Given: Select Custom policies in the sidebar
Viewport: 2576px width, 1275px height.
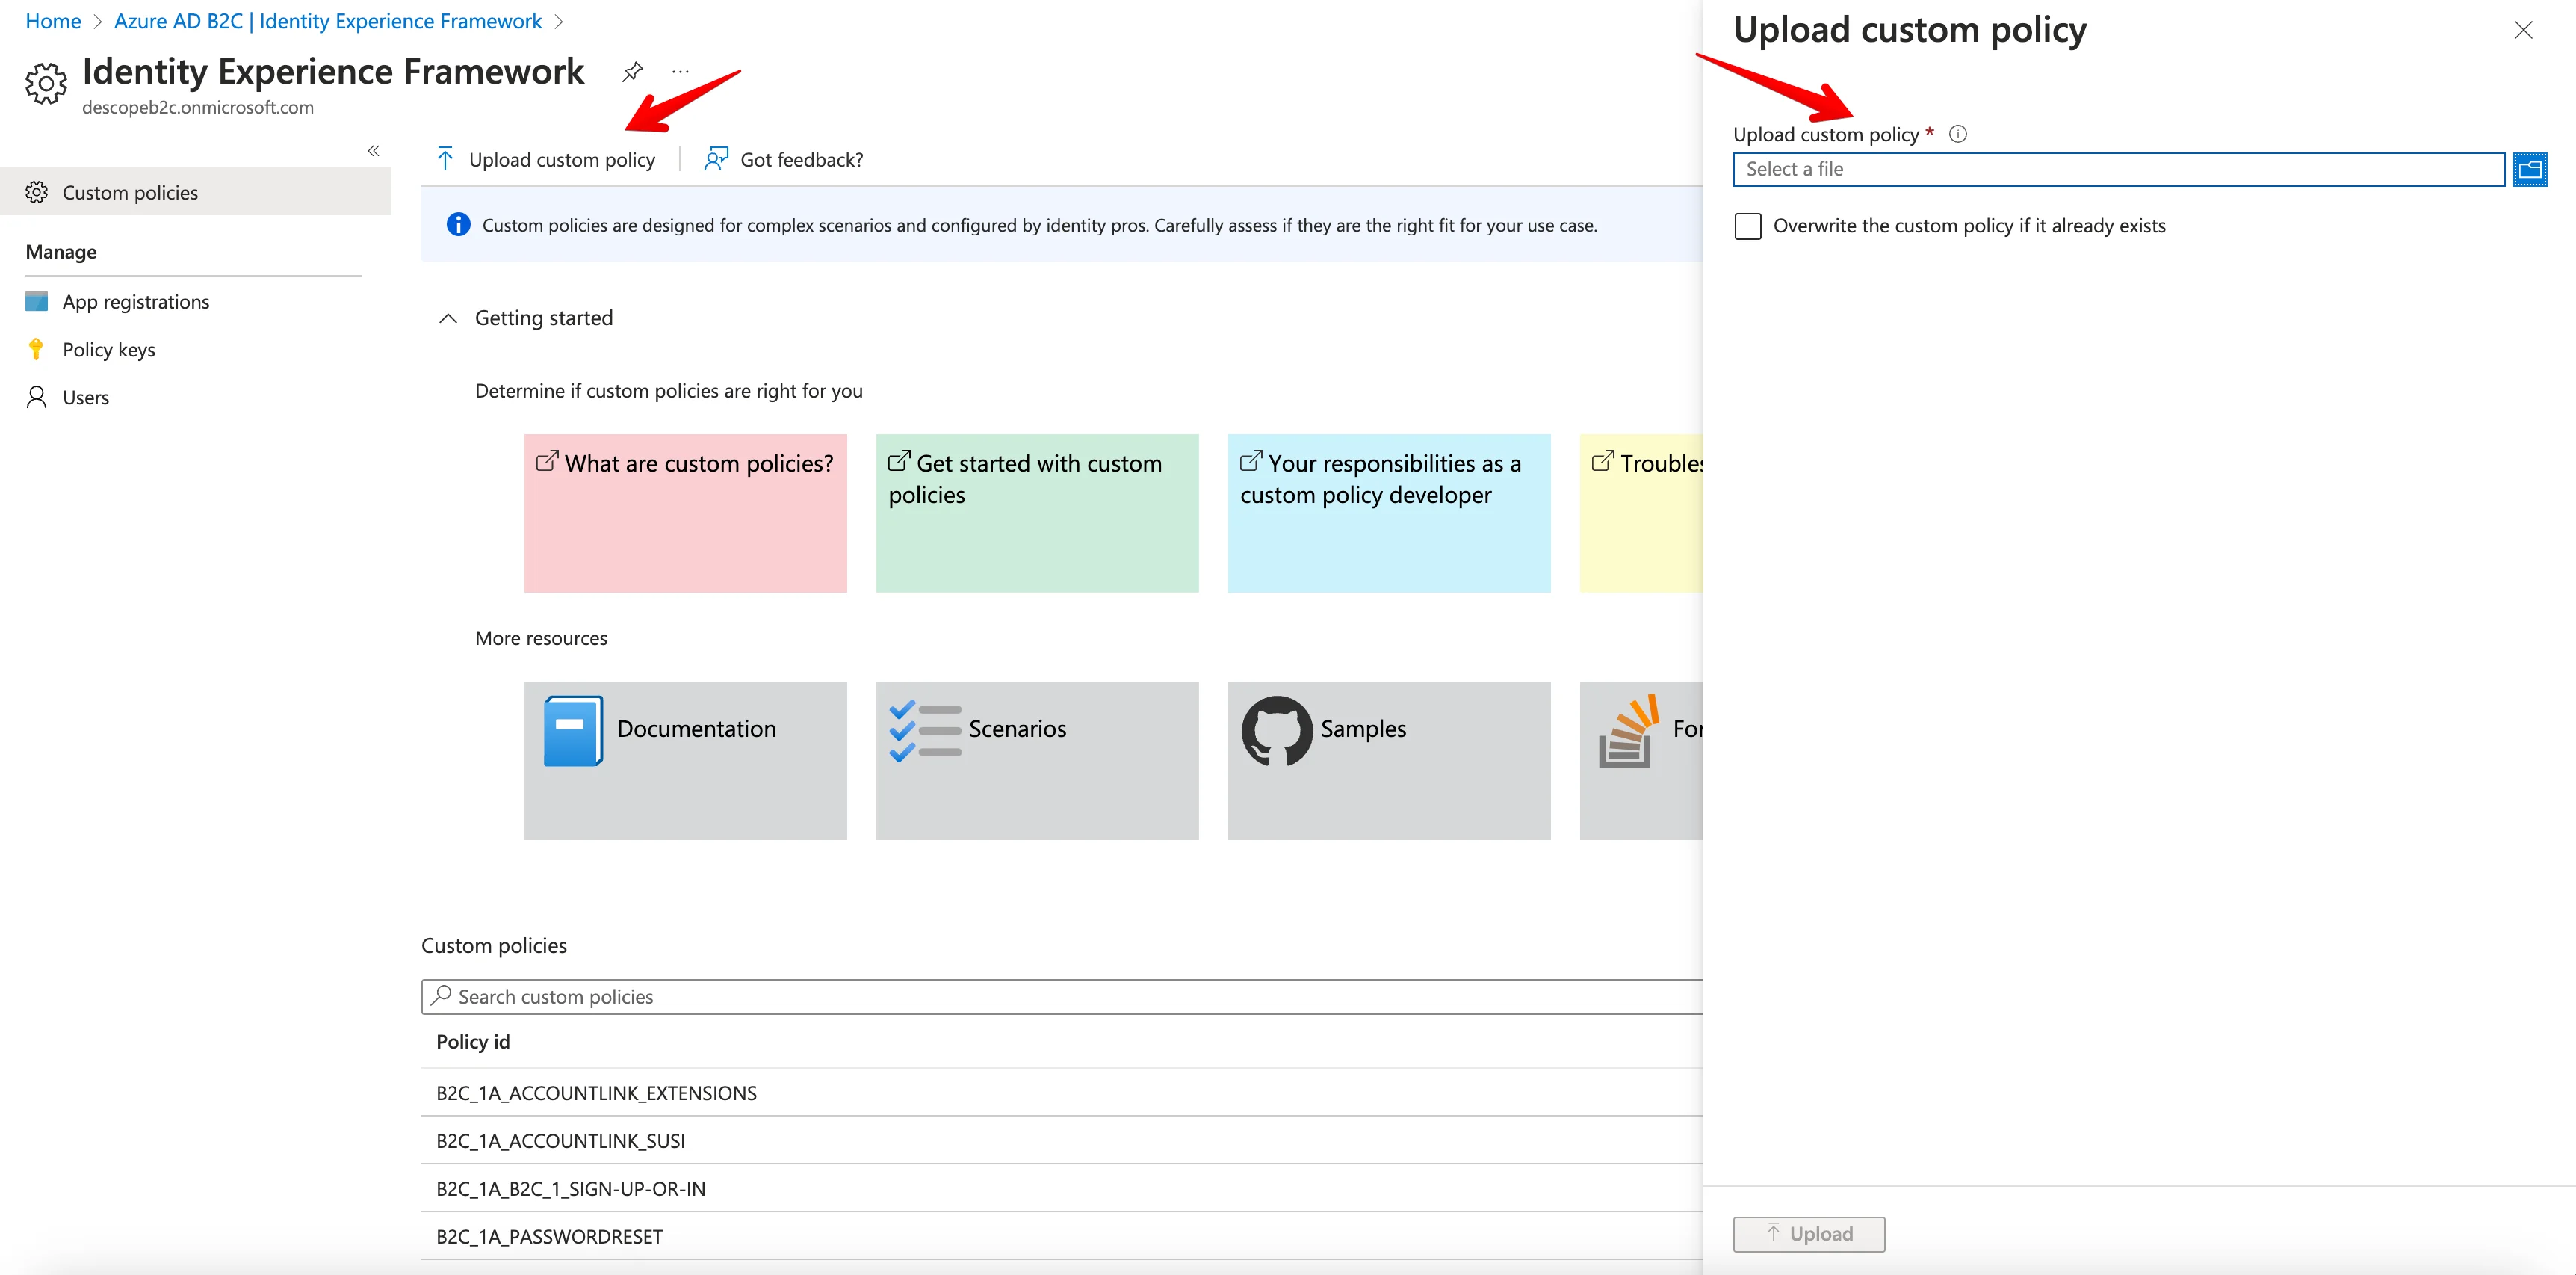Looking at the screenshot, I should (130, 192).
